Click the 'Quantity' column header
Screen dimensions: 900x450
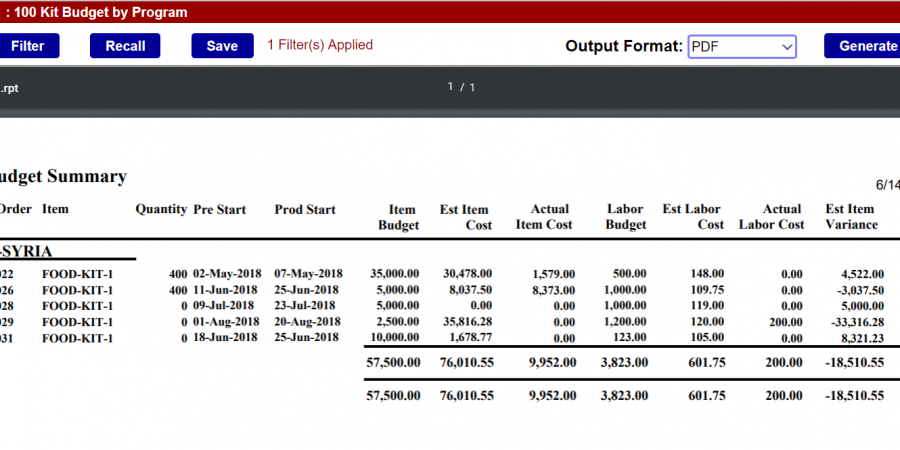pos(161,209)
